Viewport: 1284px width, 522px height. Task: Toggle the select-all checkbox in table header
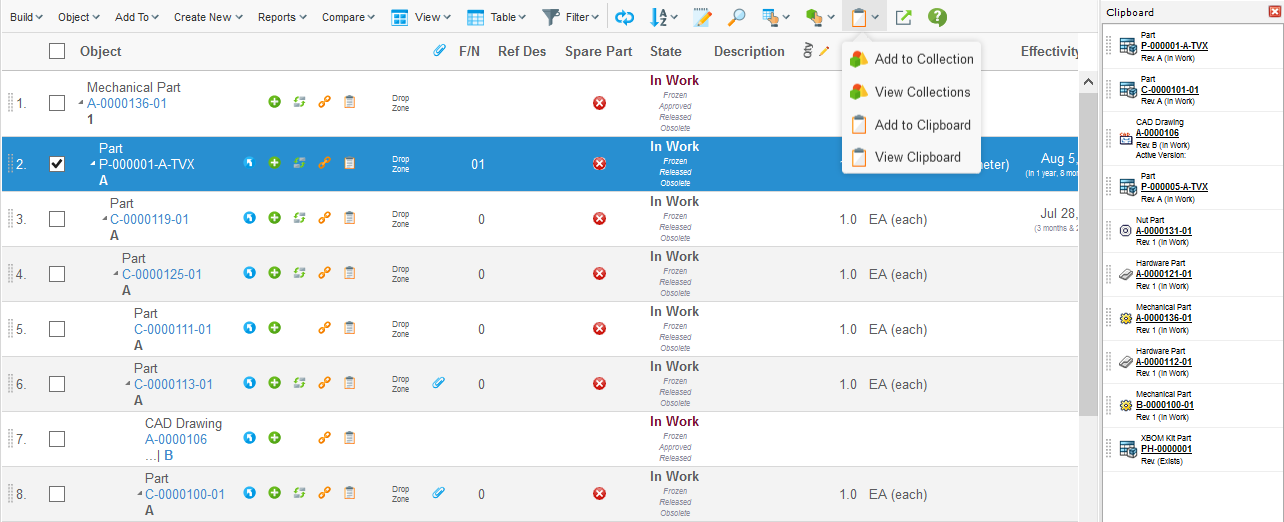[x=57, y=51]
